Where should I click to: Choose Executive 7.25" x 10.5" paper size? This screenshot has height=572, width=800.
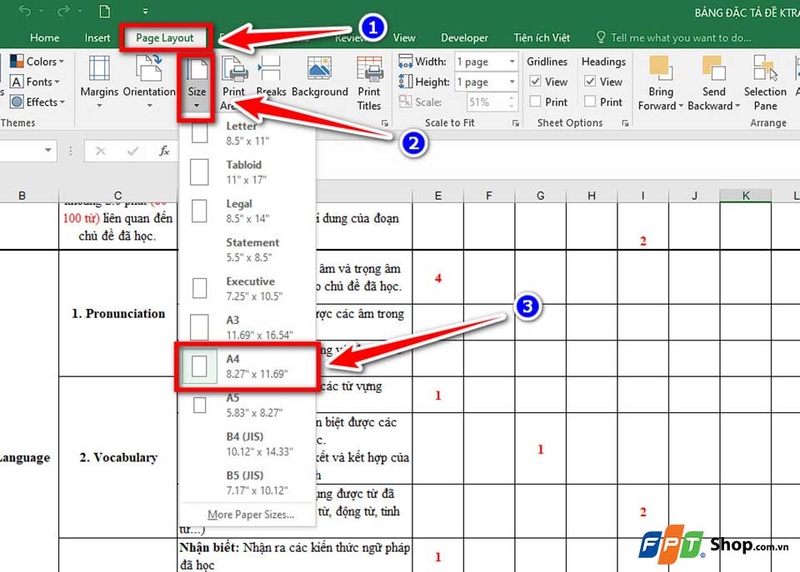pos(247,288)
